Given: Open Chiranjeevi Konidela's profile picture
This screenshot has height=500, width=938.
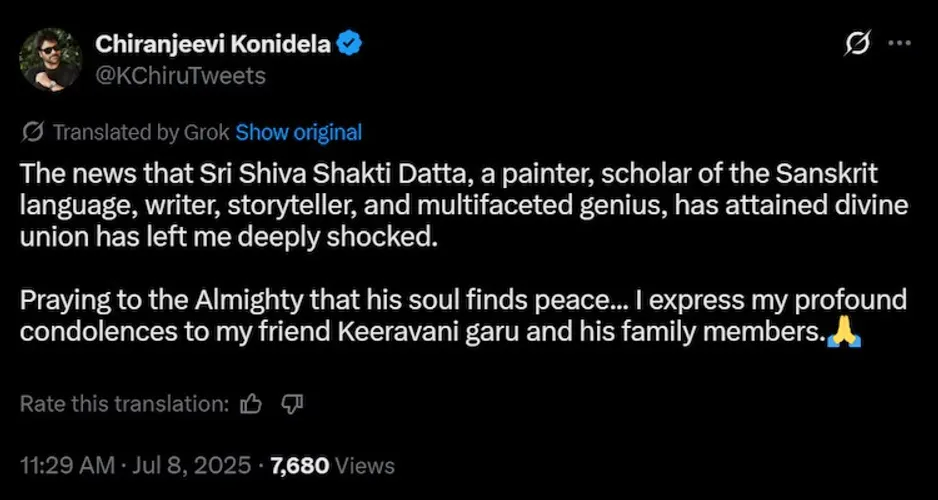Looking at the screenshot, I should 50,59.
